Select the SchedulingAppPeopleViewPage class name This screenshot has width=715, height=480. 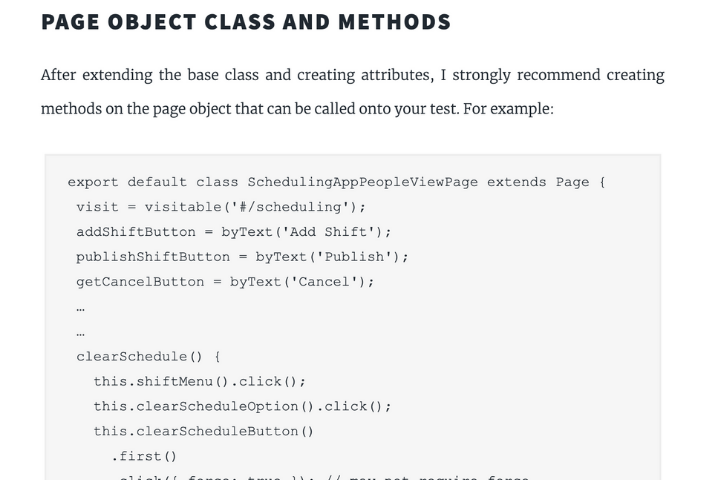click(x=362, y=182)
